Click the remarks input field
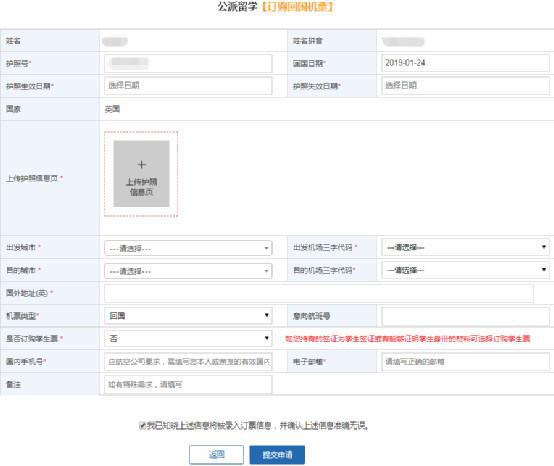This screenshot has width=554, height=466. coord(188,384)
